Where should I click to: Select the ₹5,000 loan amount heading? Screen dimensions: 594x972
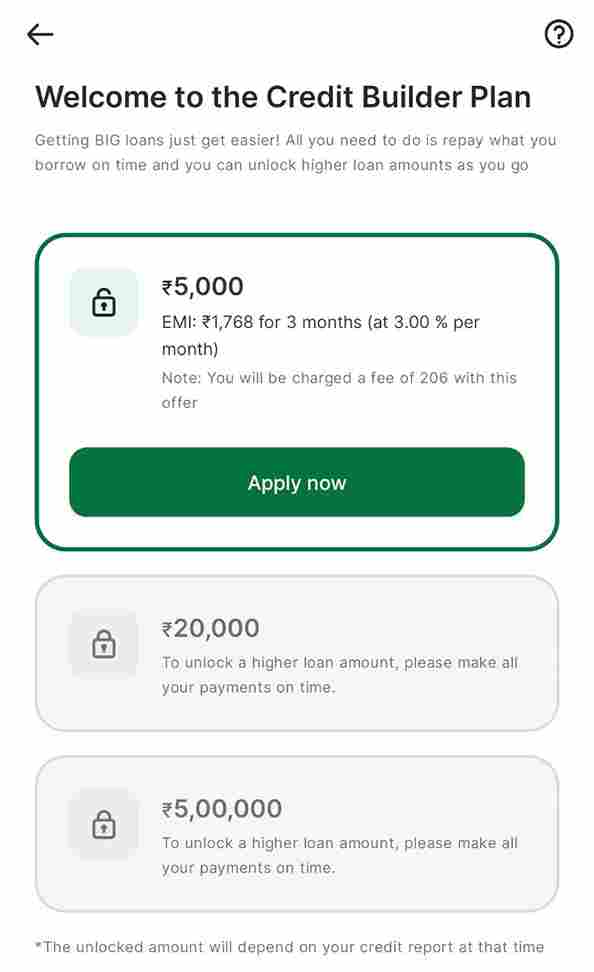[x=203, y=286]
